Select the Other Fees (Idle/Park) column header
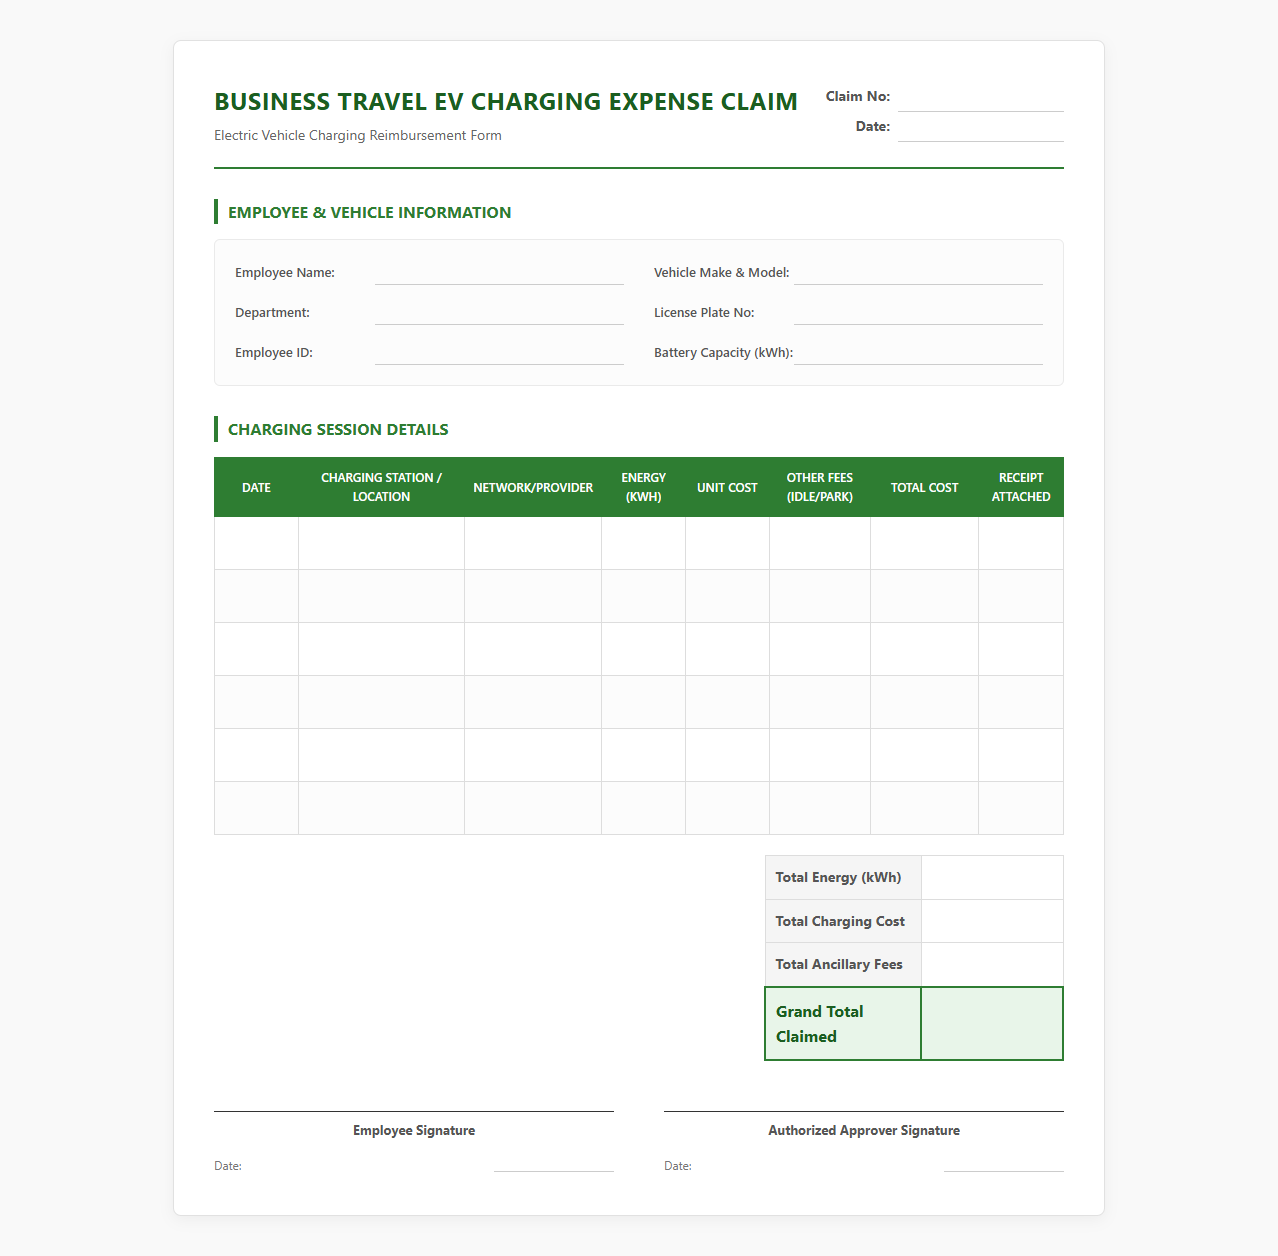 [820, 487]
